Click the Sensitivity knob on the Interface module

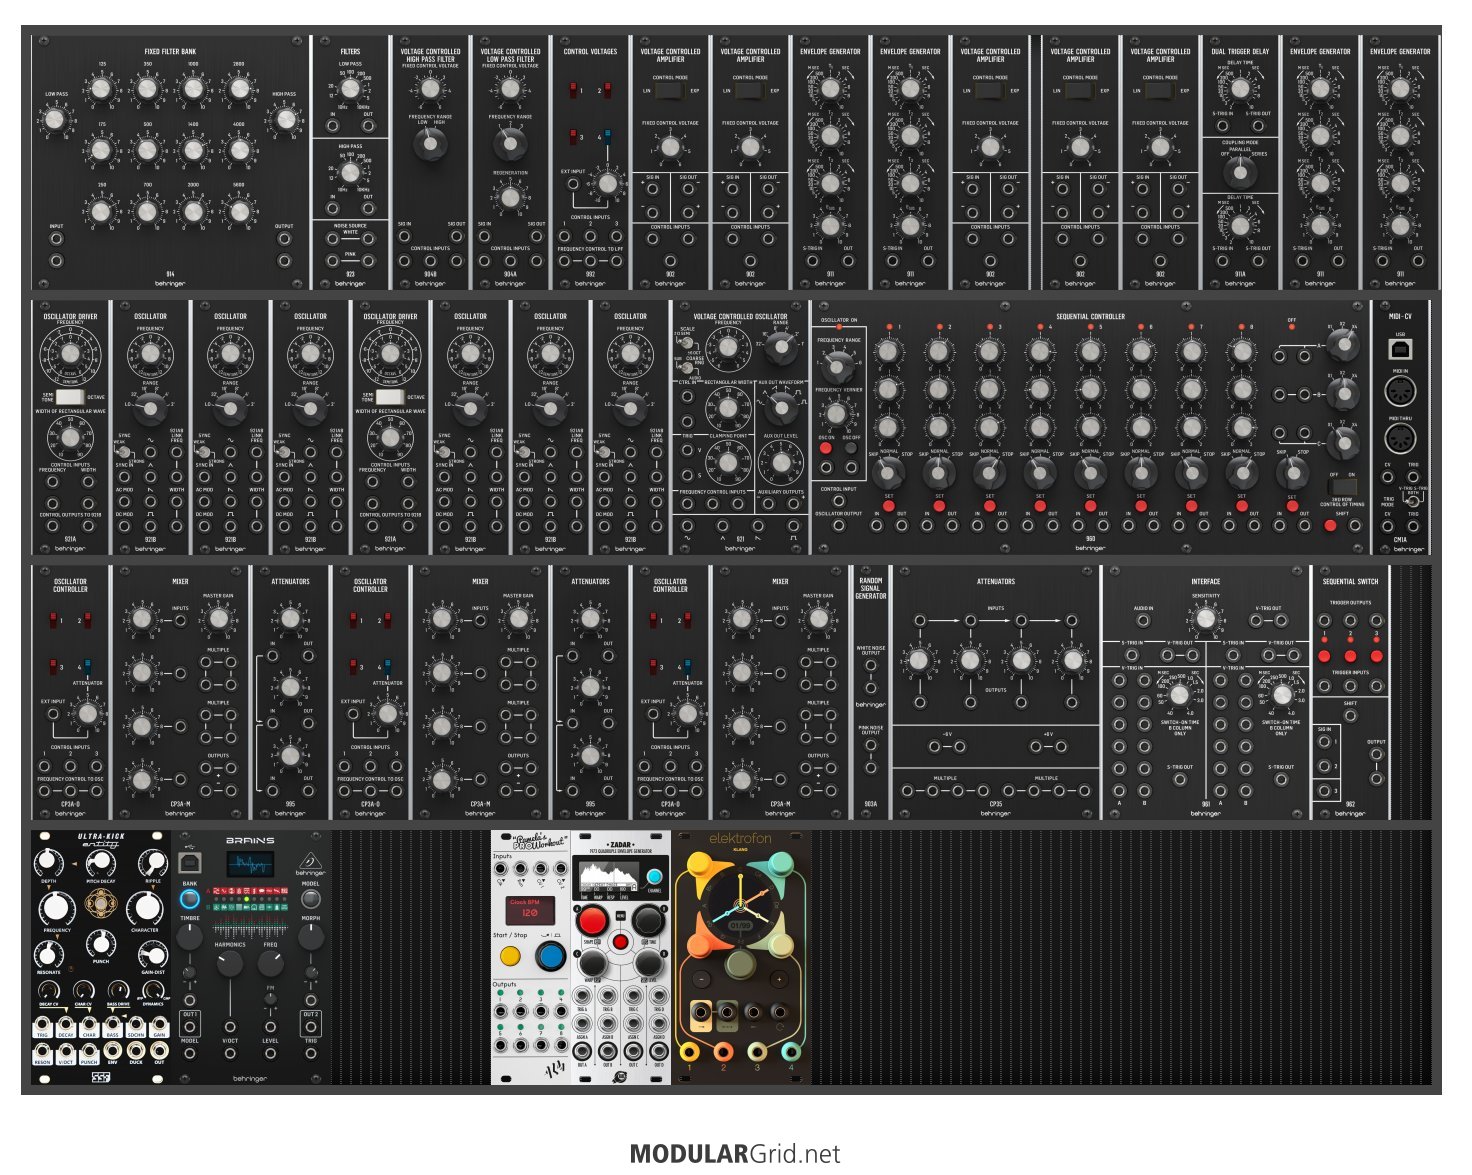coord(1206,620)
